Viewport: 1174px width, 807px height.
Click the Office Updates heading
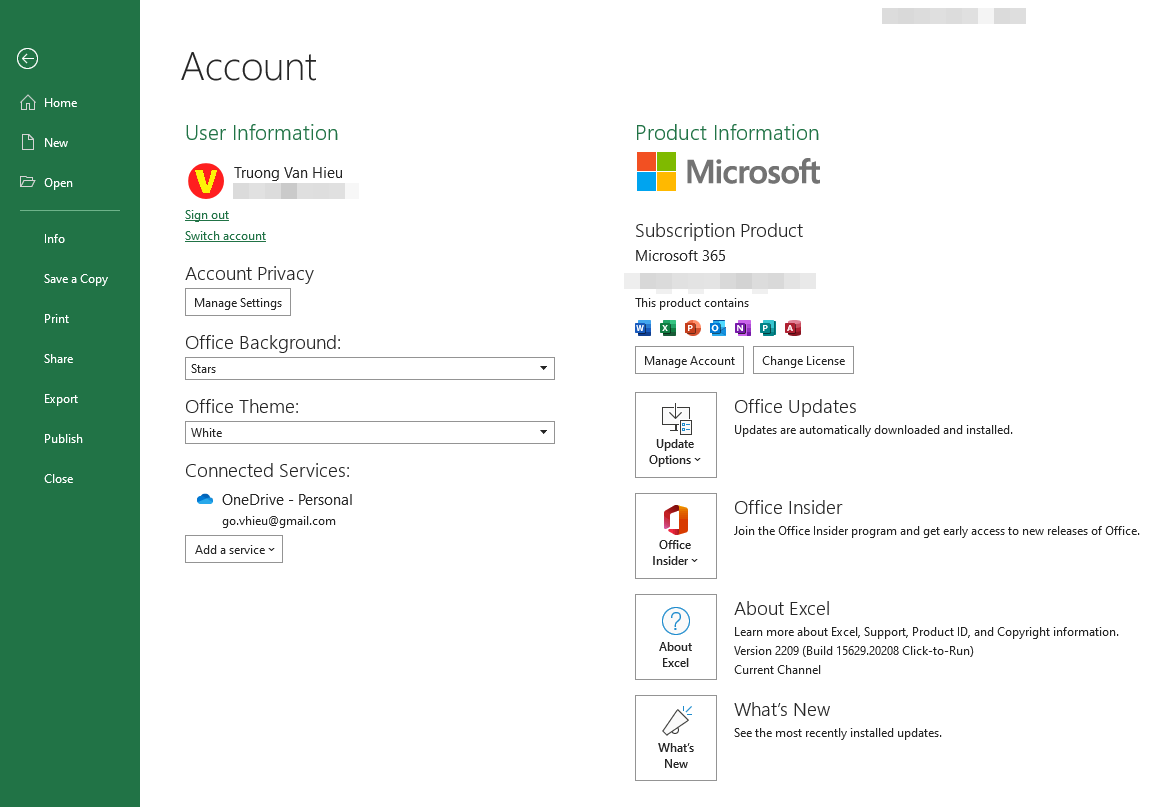click(795, 406)
